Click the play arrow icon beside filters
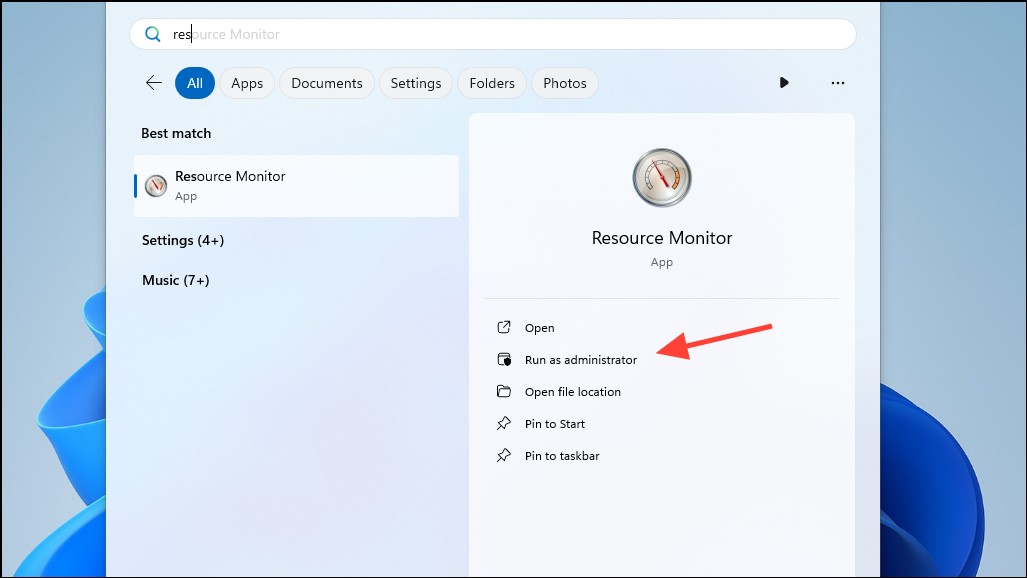The image size is (1027, 578). [x=784, y=83]
